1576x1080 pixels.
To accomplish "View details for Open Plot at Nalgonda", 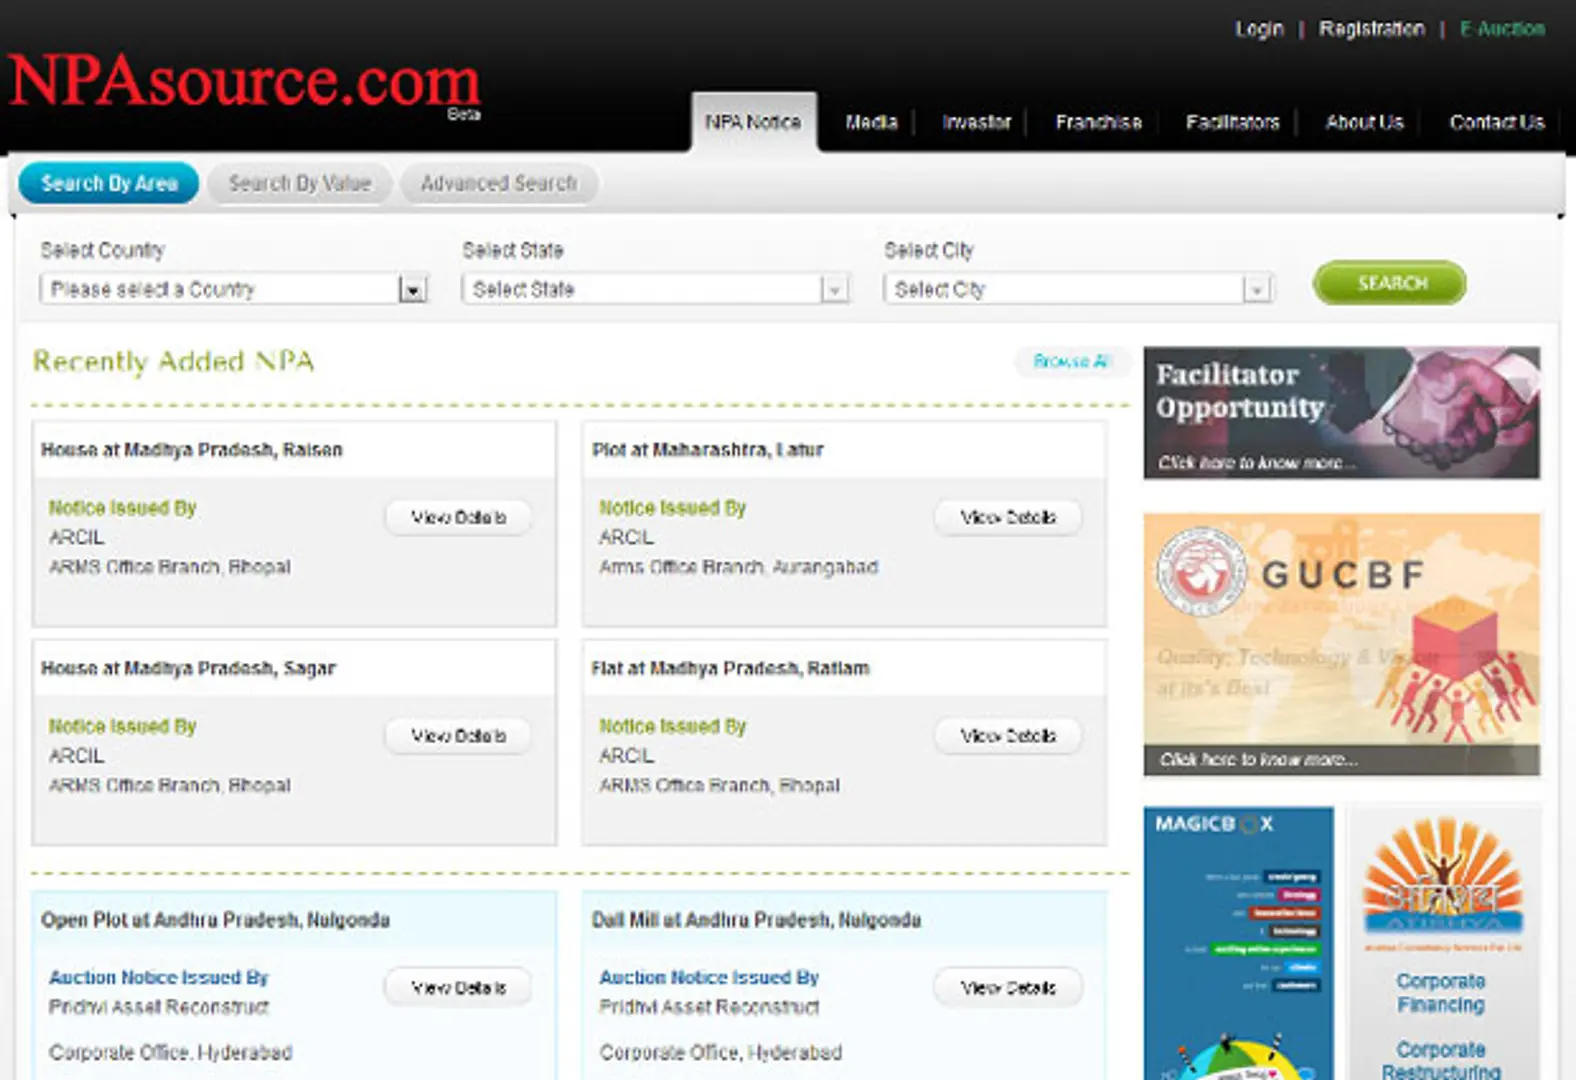I will pyautogui.click(x=458, y=987).
